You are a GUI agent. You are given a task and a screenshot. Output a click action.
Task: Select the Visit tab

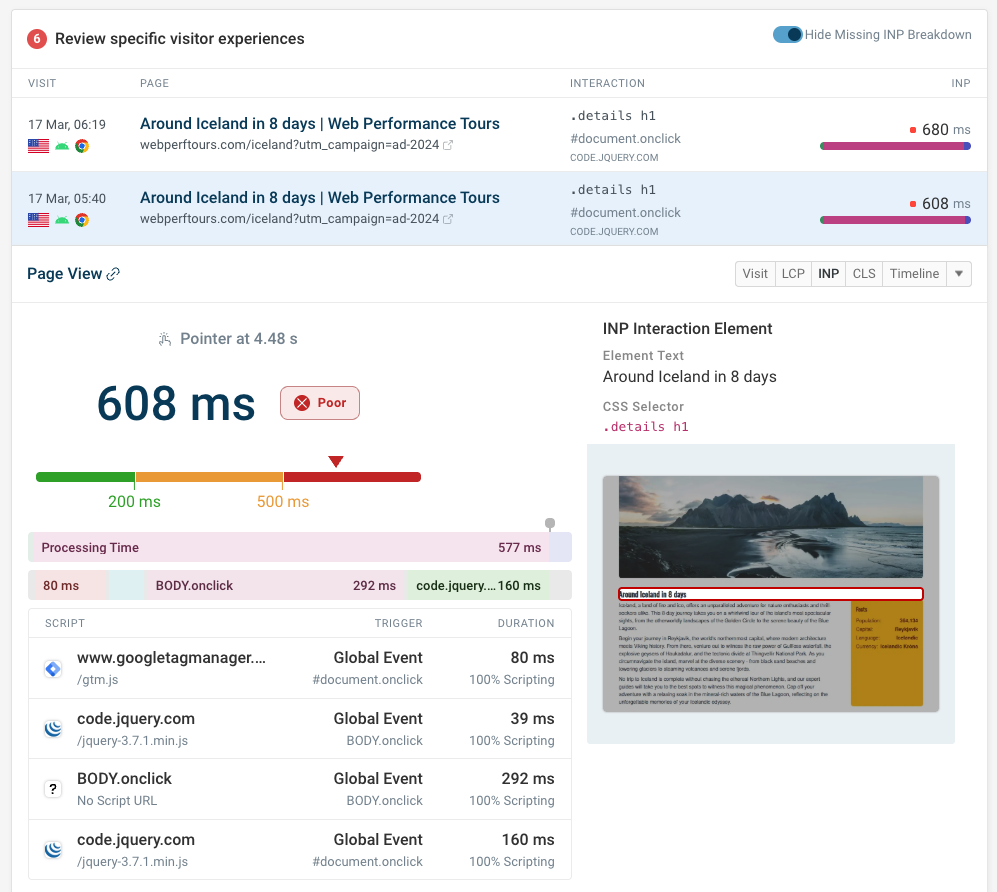(755, 274)
